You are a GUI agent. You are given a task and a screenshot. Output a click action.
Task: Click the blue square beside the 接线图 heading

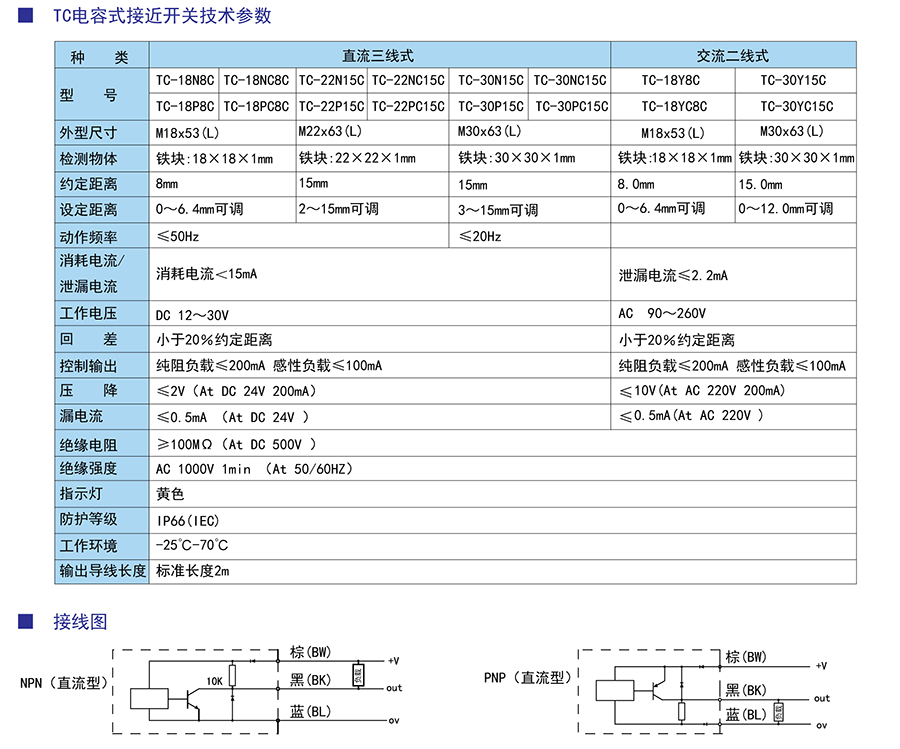point(29,621)
